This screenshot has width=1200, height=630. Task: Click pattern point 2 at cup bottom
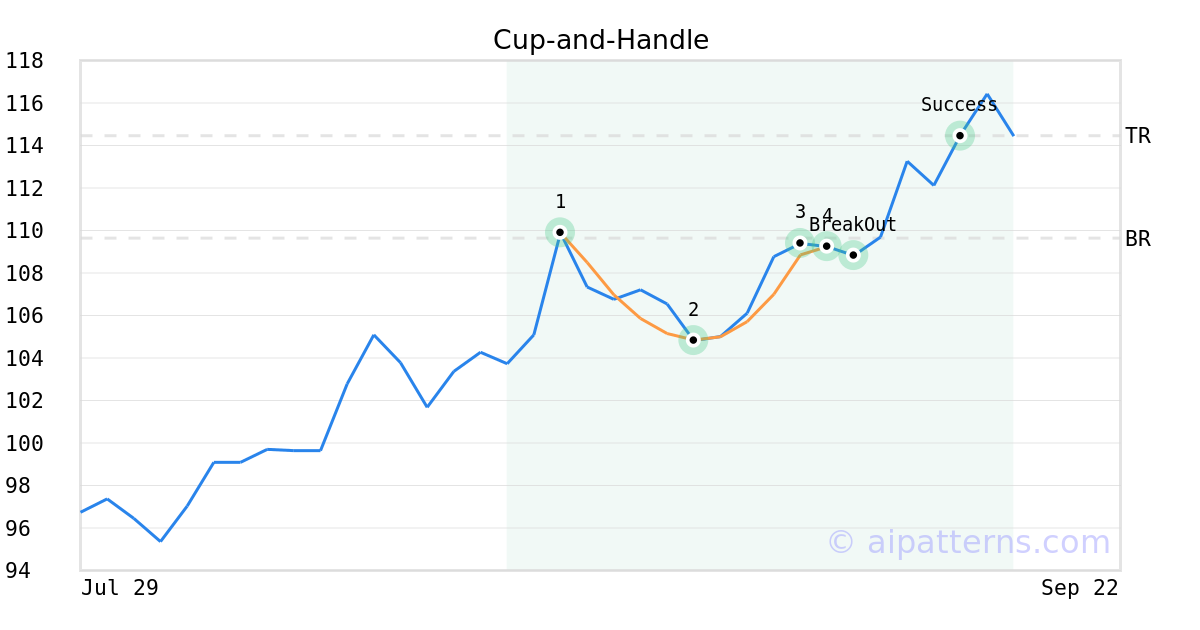tap(693, 340)
